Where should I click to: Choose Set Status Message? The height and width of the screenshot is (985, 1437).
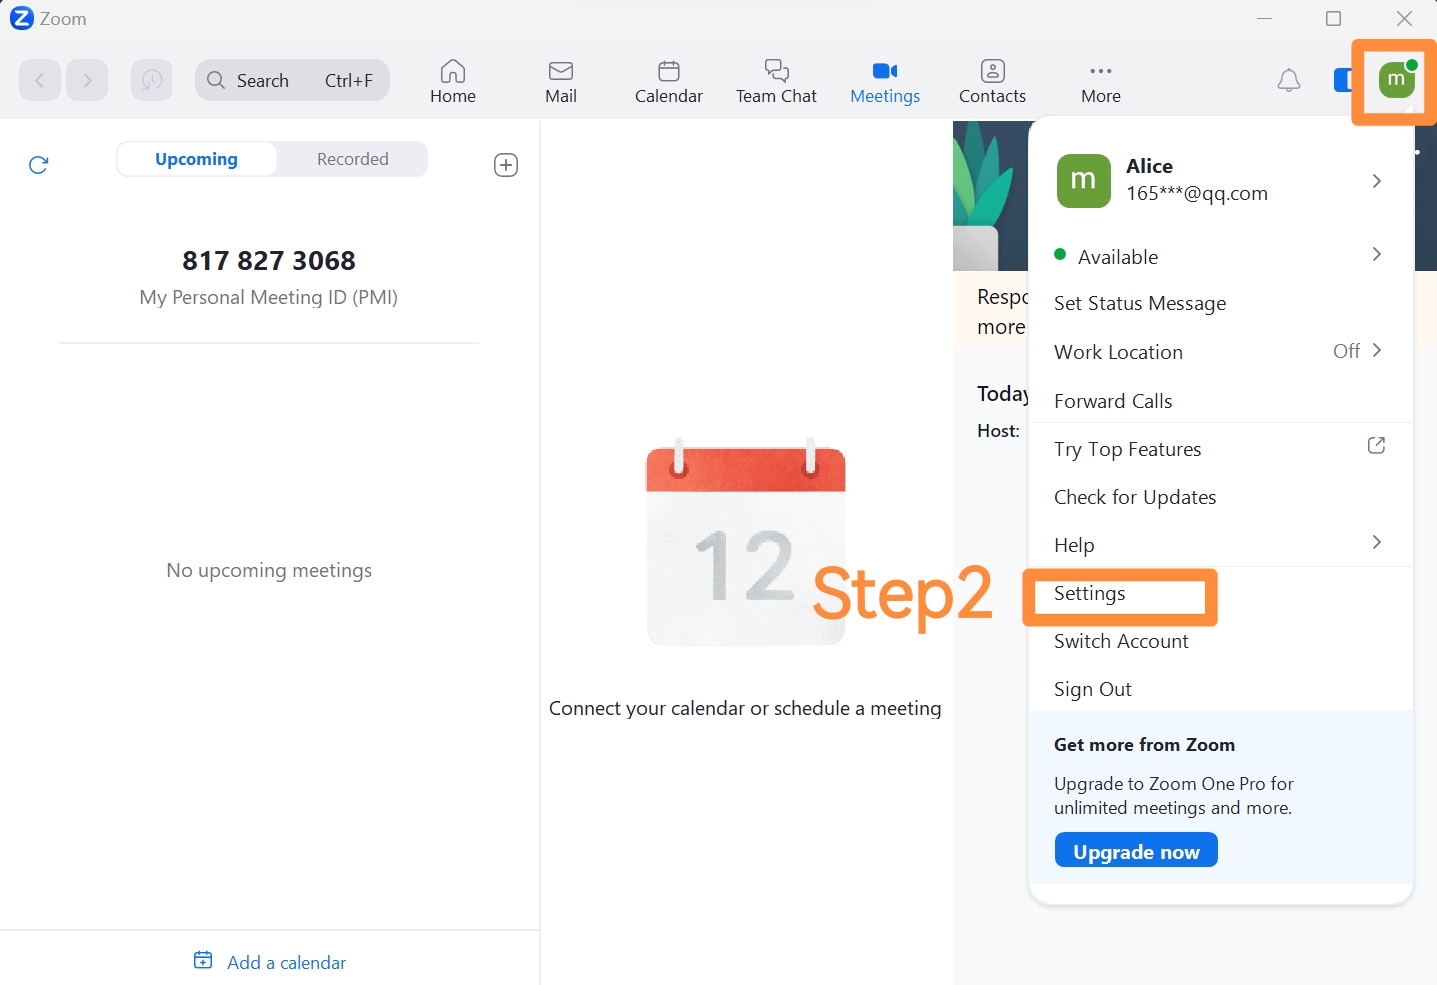1139,304
